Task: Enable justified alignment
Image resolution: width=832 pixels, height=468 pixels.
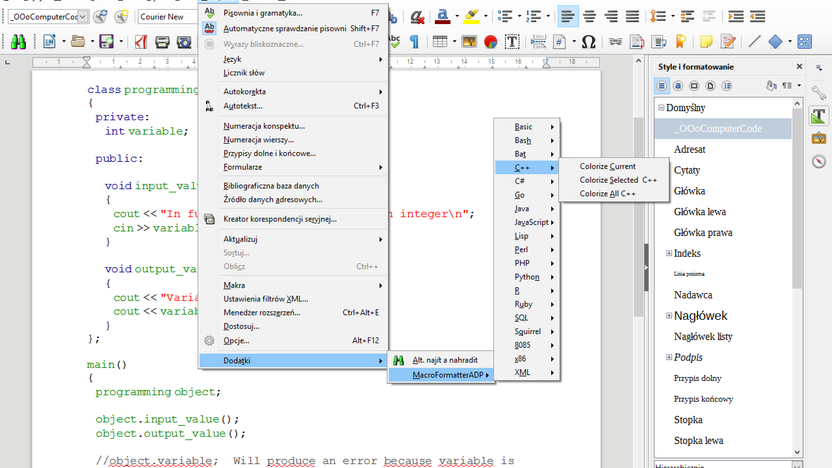Action: (x=632, y=17)
